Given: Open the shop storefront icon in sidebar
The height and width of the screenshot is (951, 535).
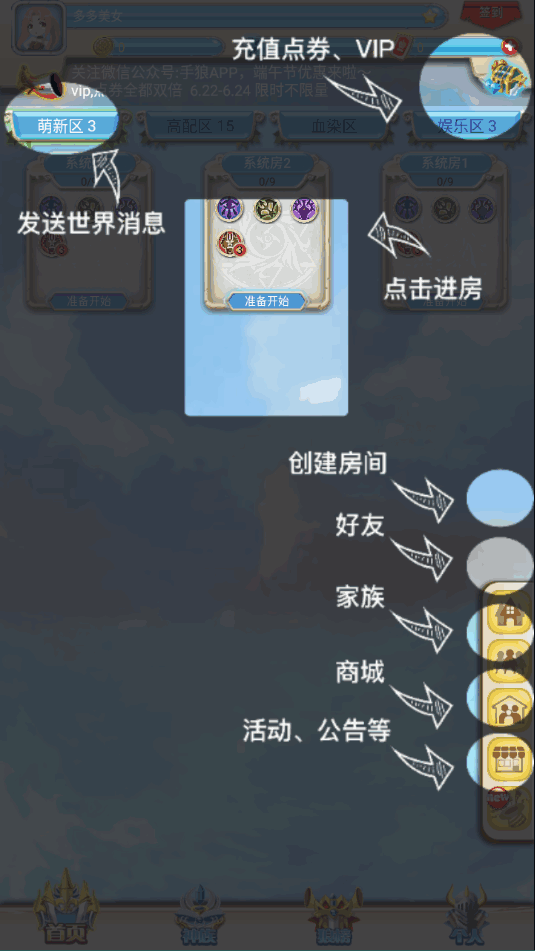Looking at the screenshot, I should click(x=510, y=758).
